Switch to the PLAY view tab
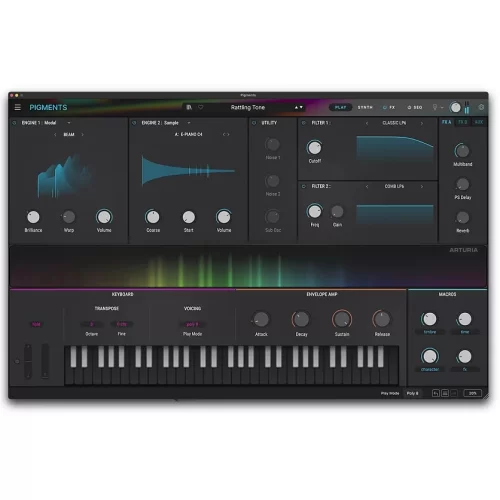 pyautogui.click(x=340, y=107)
